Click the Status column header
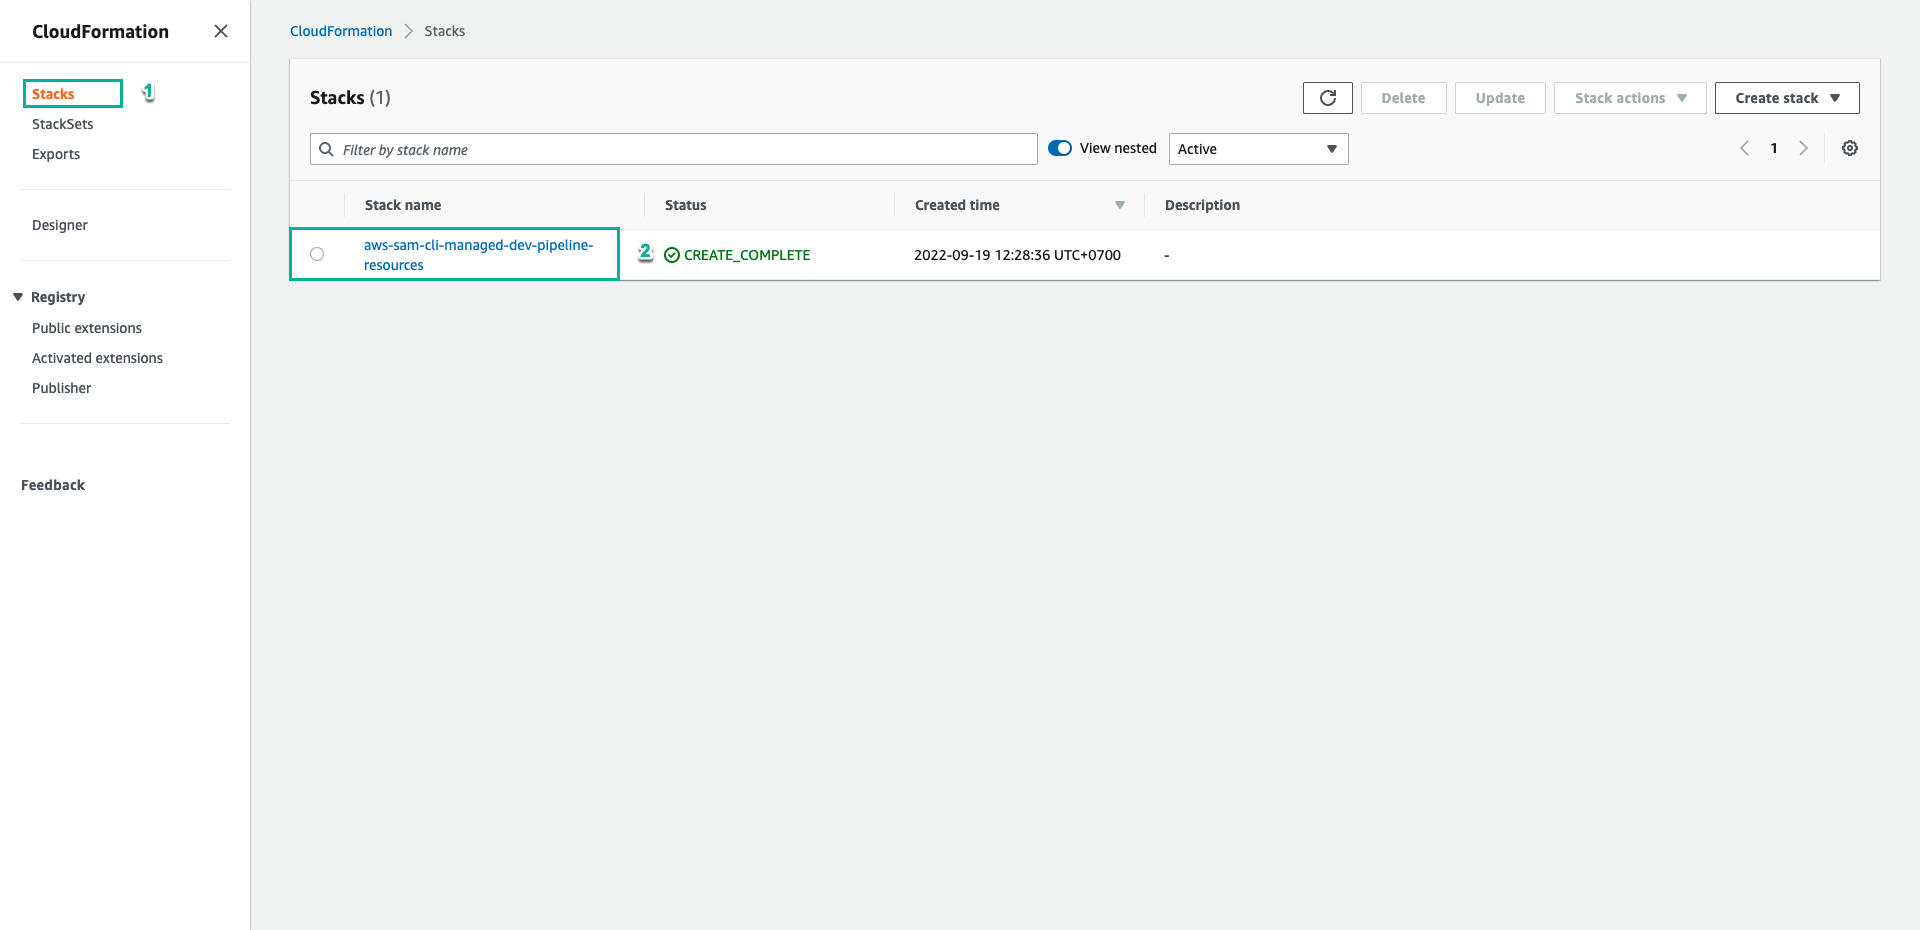Viewport: 1920px width, 930px height. coord(686,205)
